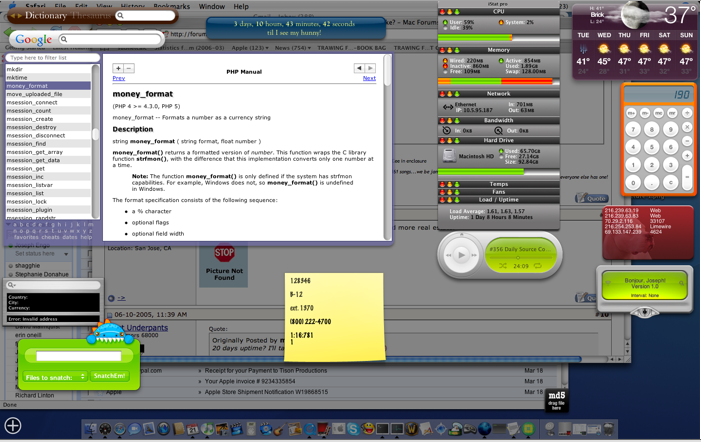Launch World of Warcraft from the Dock
Viewport: 701px width, 442px height.
coord(411,429)
